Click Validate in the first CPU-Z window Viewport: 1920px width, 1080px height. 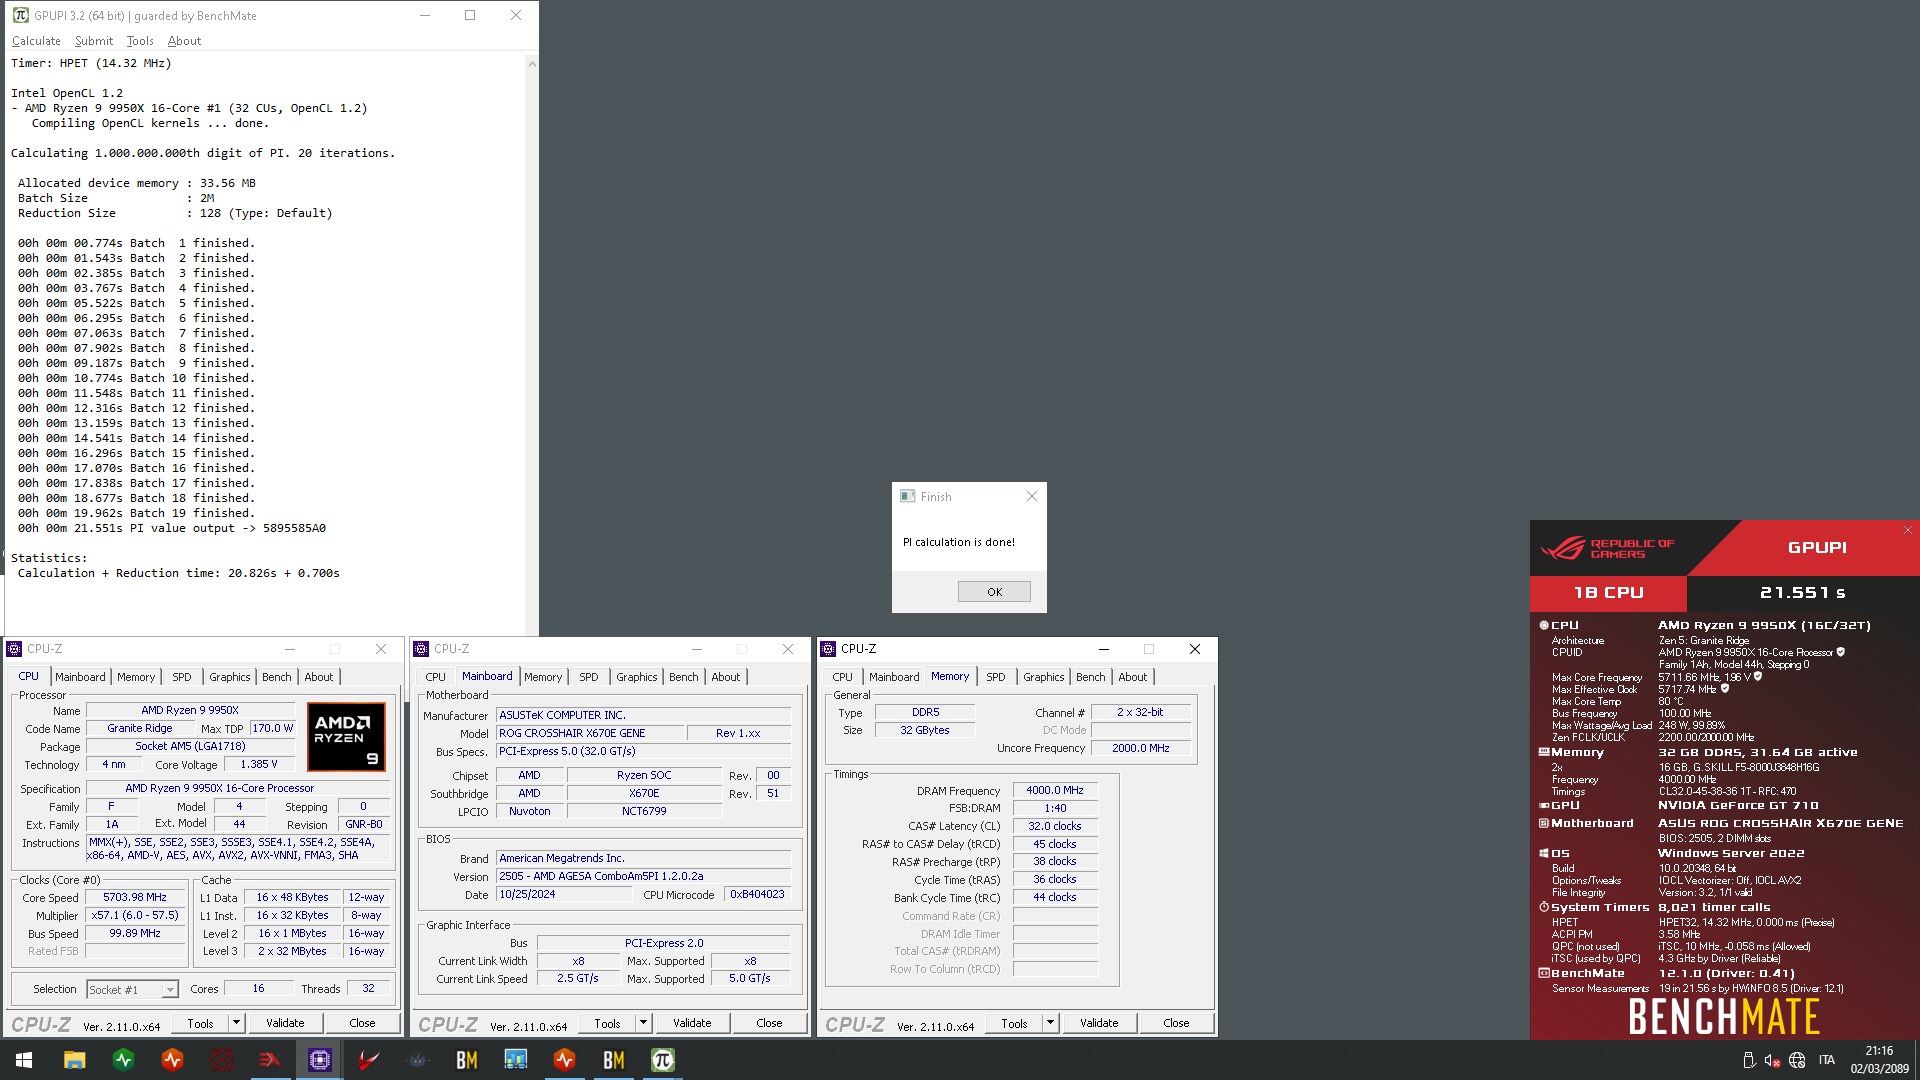pos(285,1023)
